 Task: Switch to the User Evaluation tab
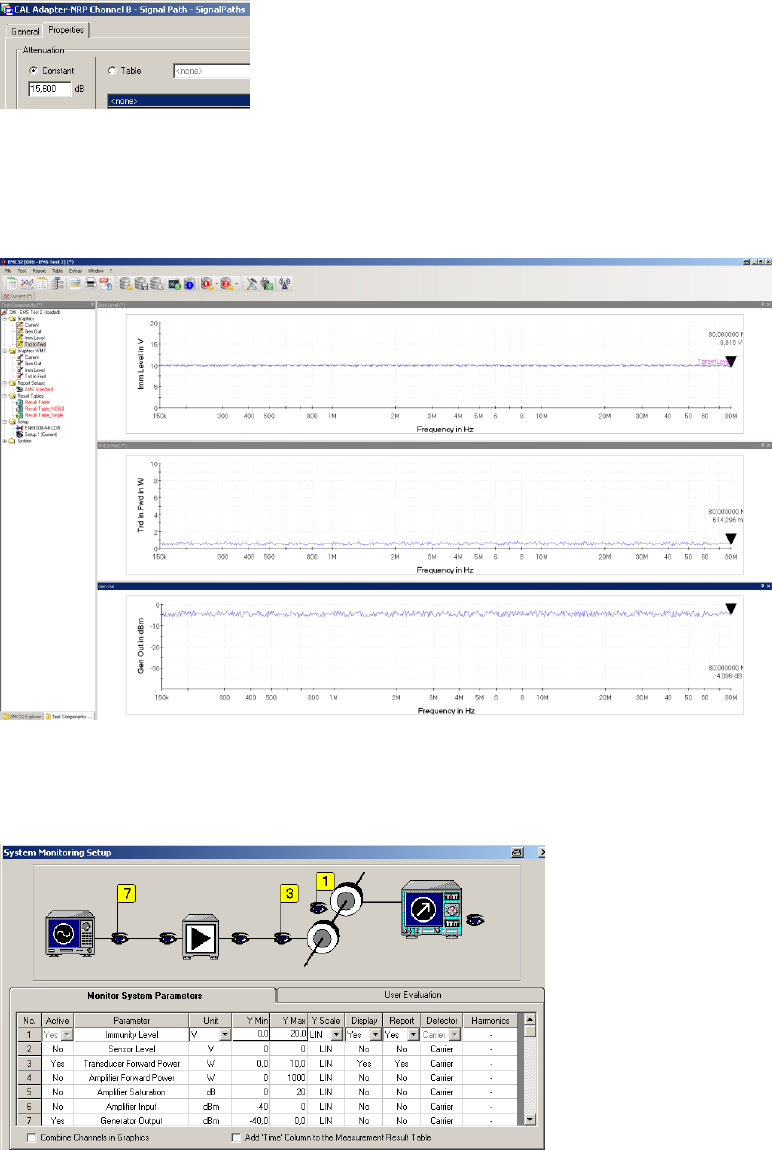(412, 995)
